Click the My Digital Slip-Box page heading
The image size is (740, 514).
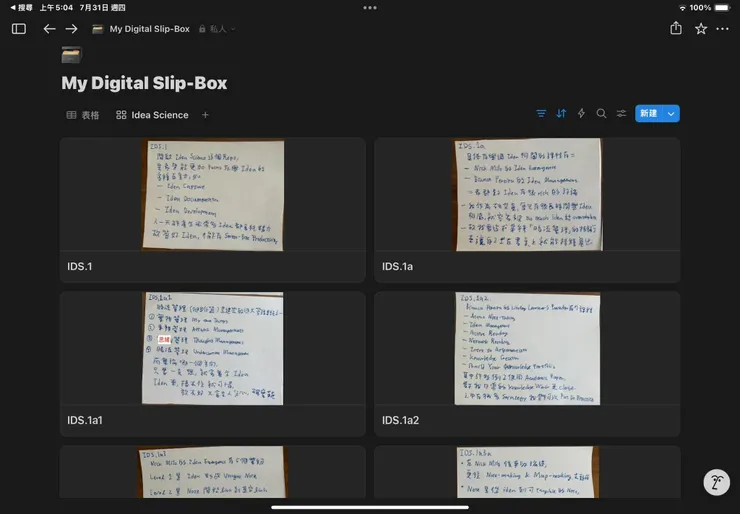(x=144, y=83)
